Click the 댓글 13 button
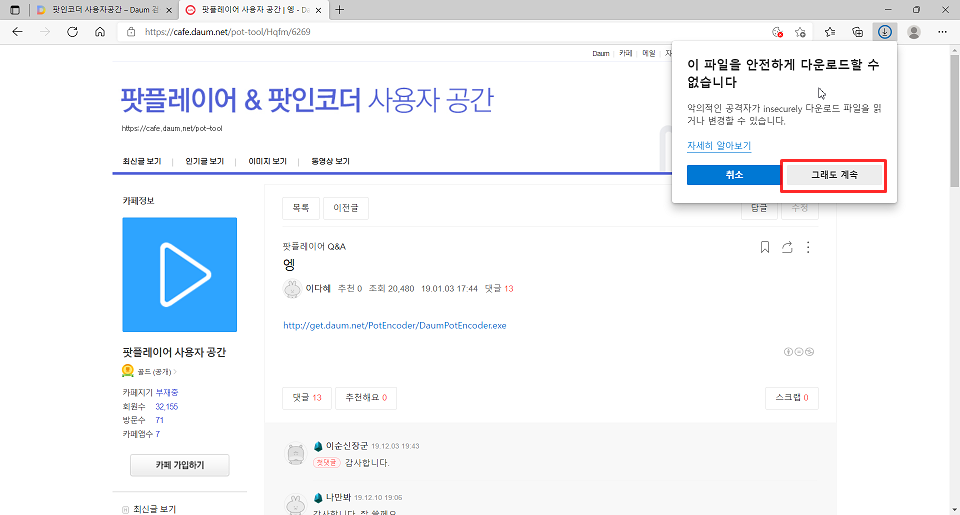Viewport: 960px width, 515px height. [x=307, y=397]
